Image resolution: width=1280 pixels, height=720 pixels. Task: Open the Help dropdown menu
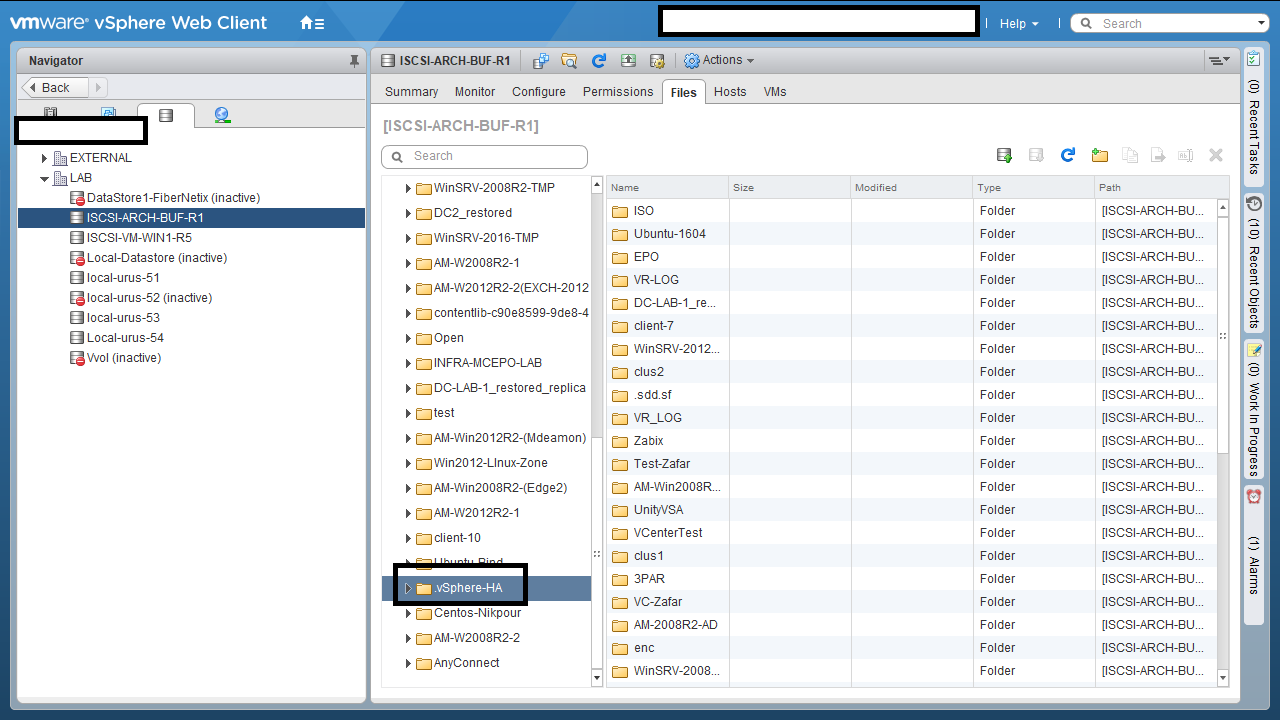click(1018, 23)
